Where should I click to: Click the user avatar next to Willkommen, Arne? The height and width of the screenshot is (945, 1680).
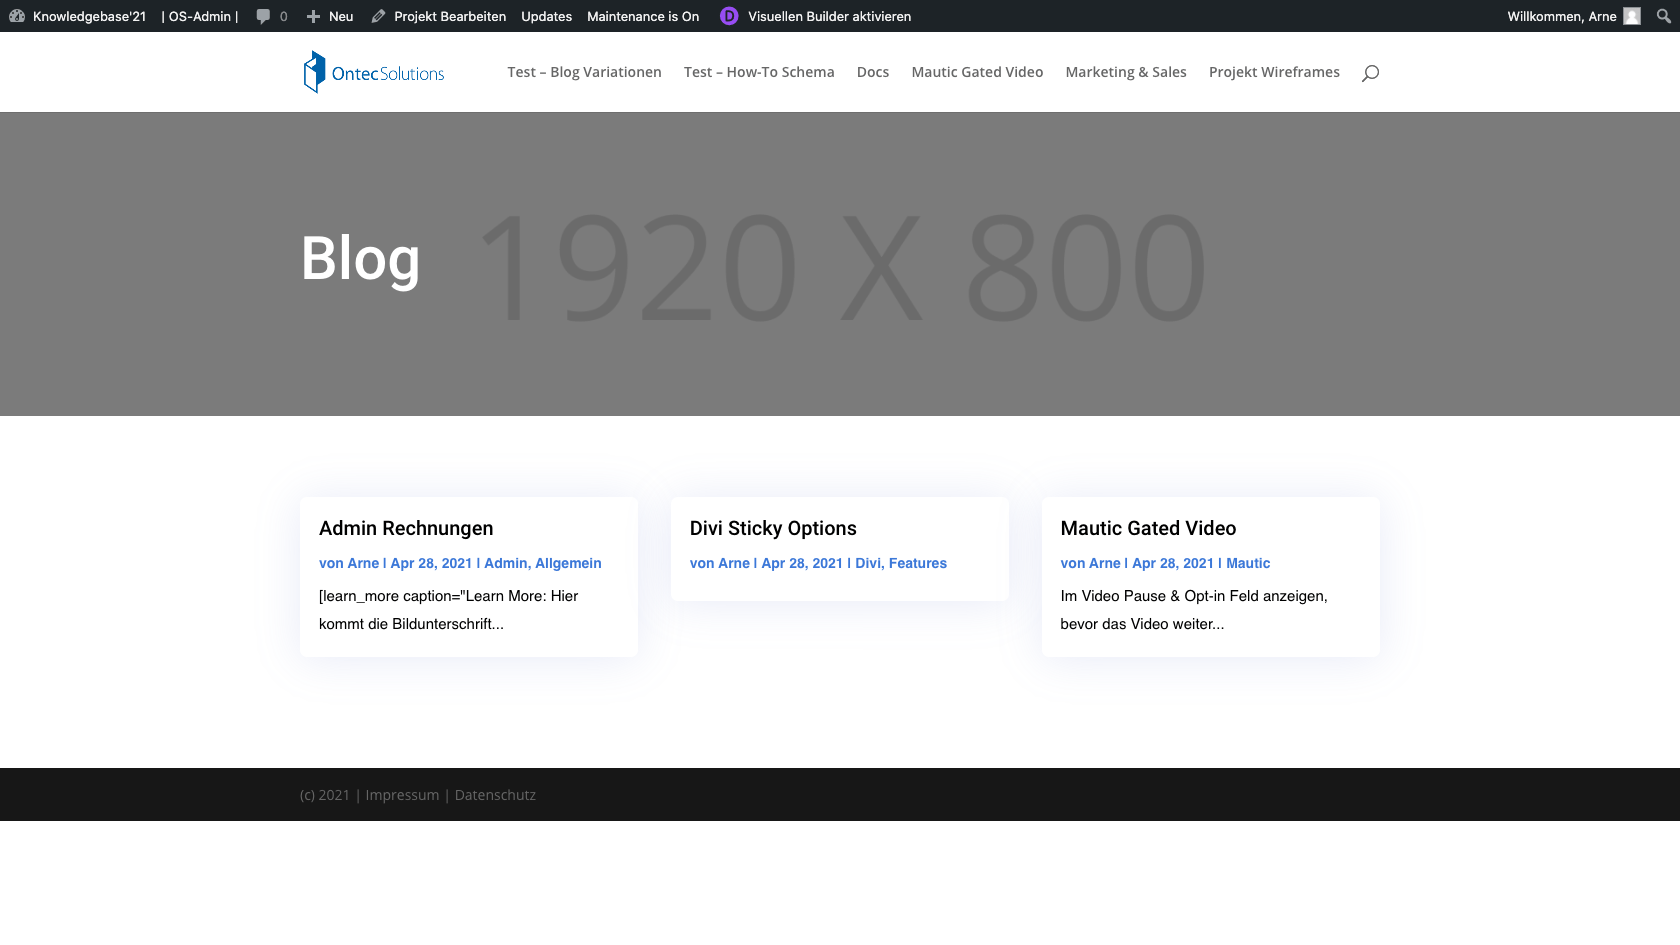1632,16
